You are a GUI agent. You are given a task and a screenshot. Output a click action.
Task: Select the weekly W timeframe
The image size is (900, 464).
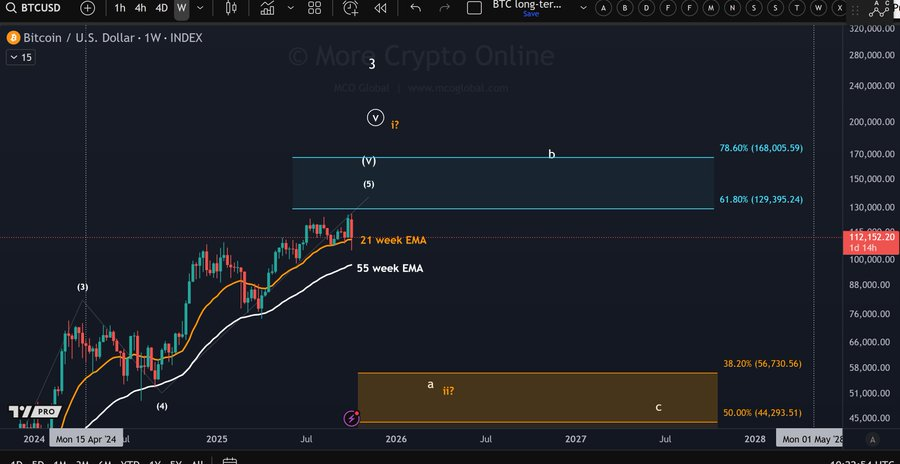[x=181, y=8]
